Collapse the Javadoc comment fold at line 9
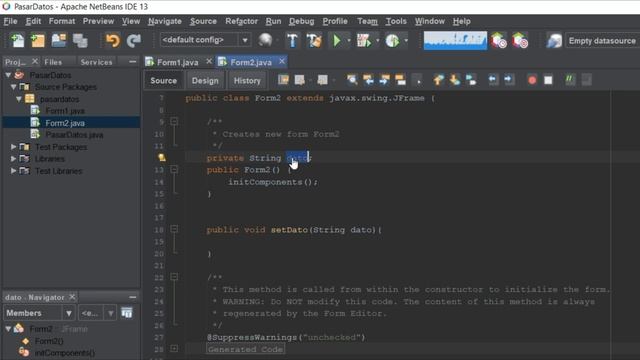Viewport: 640px width, 360px height. tap(174, 122)
